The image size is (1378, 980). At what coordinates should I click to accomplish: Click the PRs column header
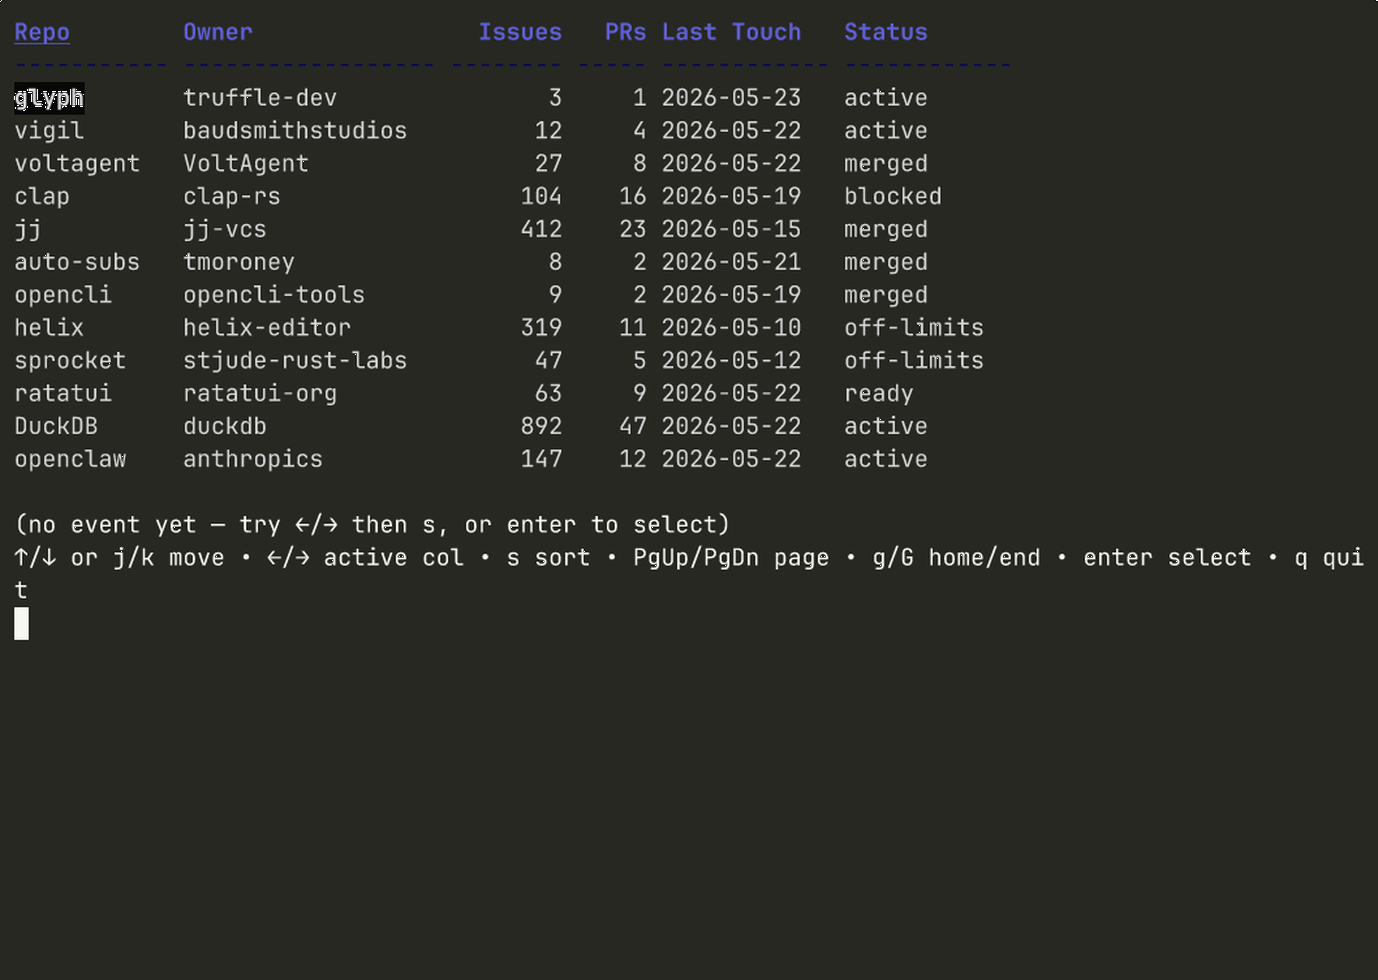tap(625, 32)
